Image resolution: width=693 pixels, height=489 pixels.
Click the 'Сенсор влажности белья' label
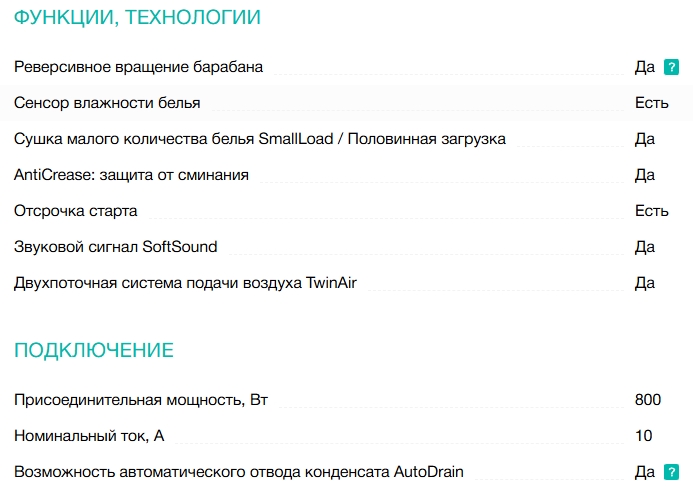point(107,103)
